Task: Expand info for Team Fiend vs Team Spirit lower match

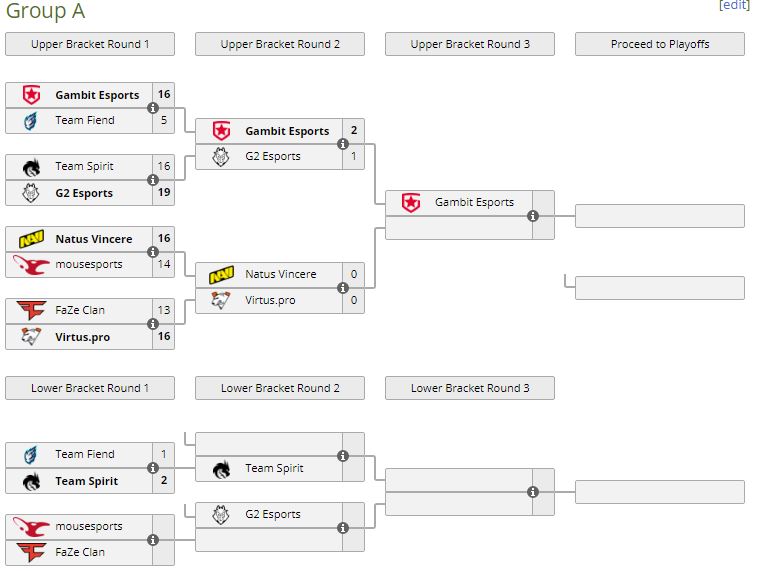Action: click(x=153, y=468)
